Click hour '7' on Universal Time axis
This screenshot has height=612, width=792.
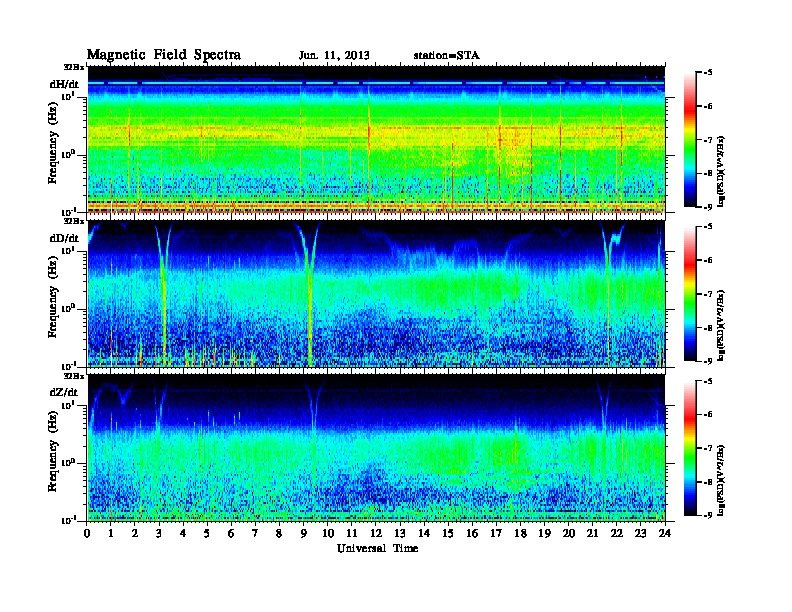(255, 533)
